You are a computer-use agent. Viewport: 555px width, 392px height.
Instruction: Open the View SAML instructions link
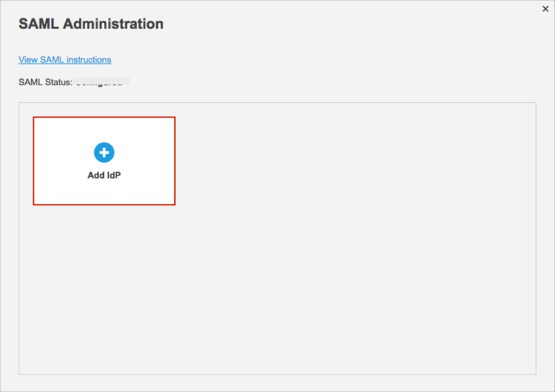[x=65, y=59]
